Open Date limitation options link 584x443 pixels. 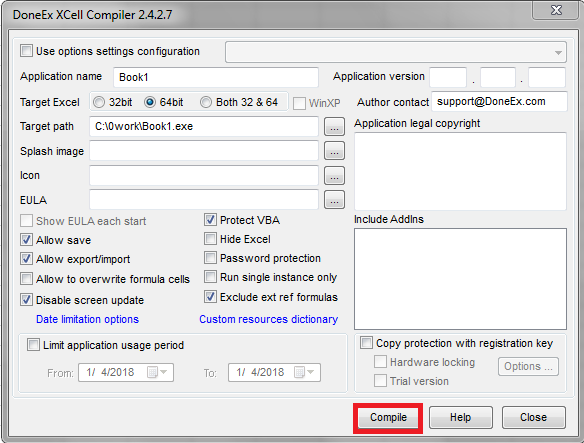tap(87, 319)
